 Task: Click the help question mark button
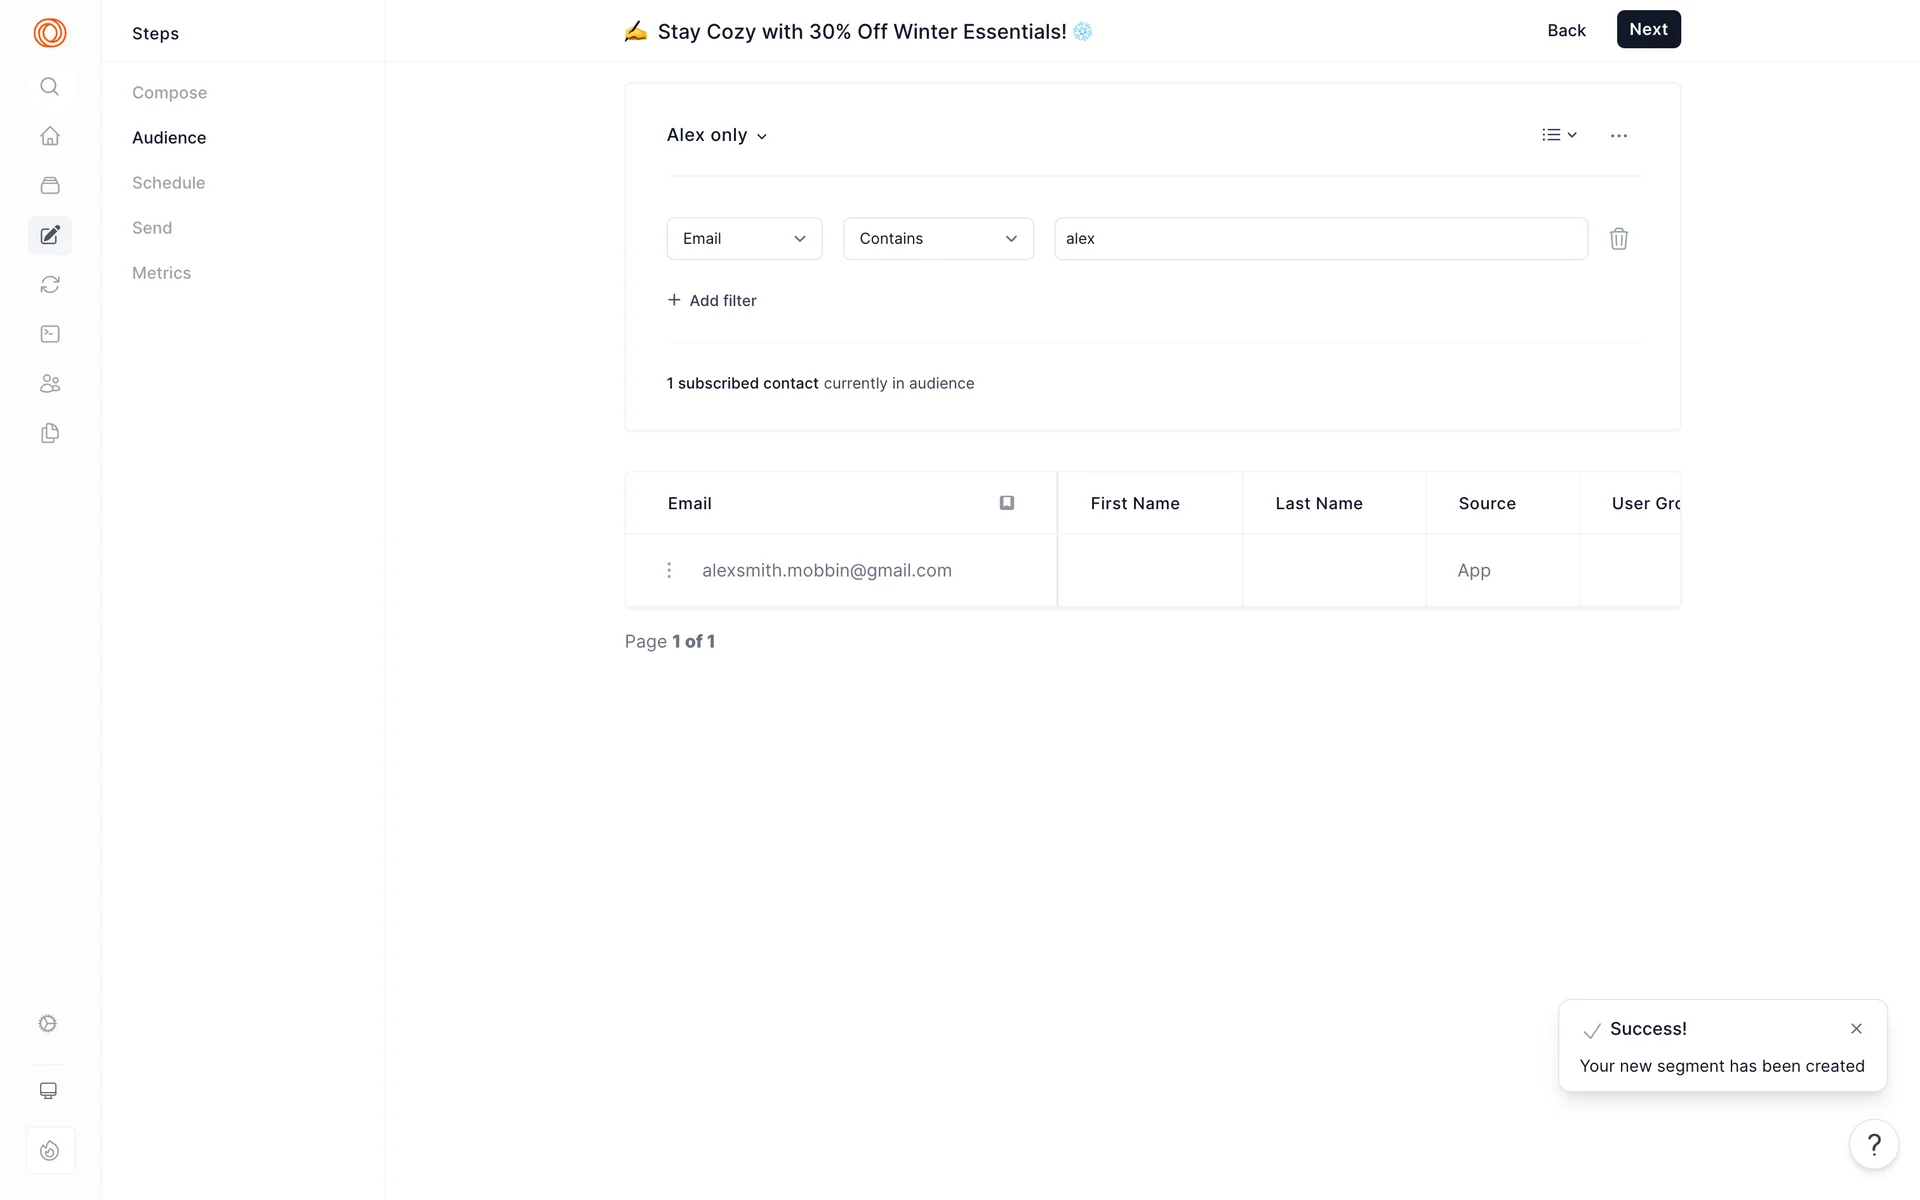point(1873,1144)
